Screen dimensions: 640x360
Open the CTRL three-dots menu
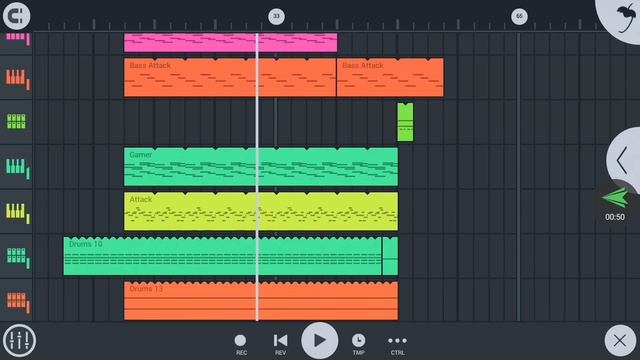pos(397,344)
